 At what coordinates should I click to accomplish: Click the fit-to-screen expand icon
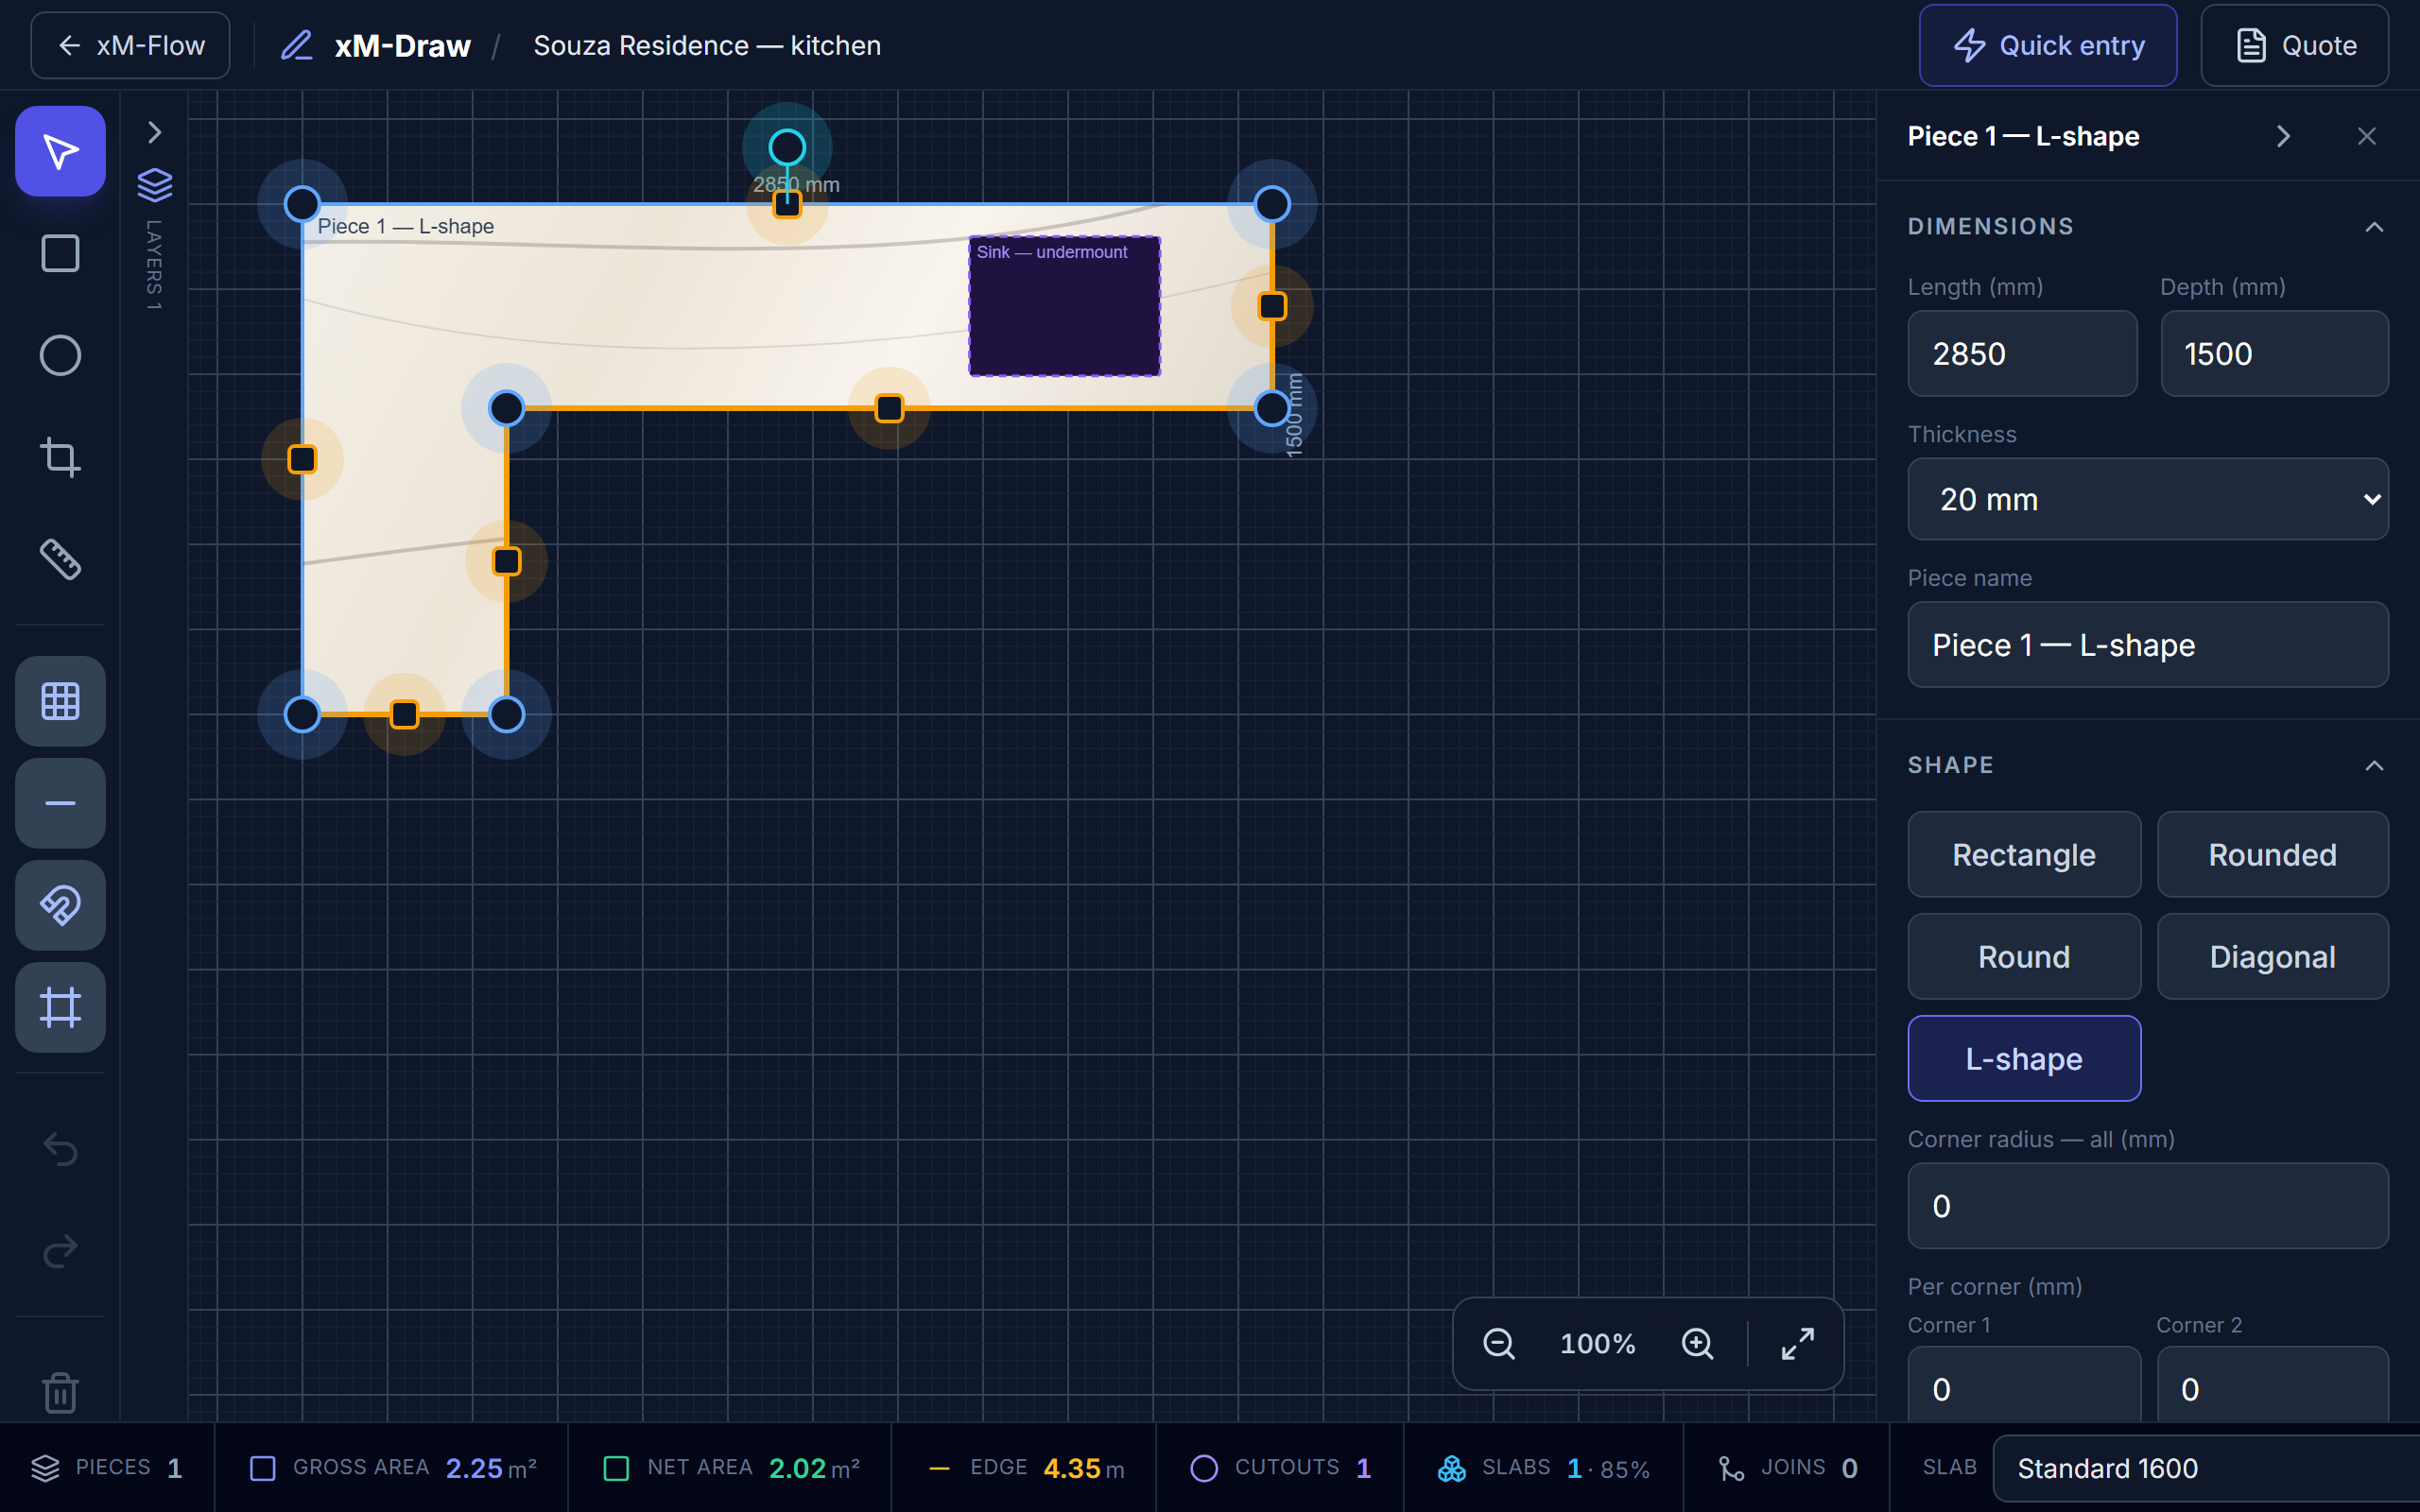point(1797,1343)
